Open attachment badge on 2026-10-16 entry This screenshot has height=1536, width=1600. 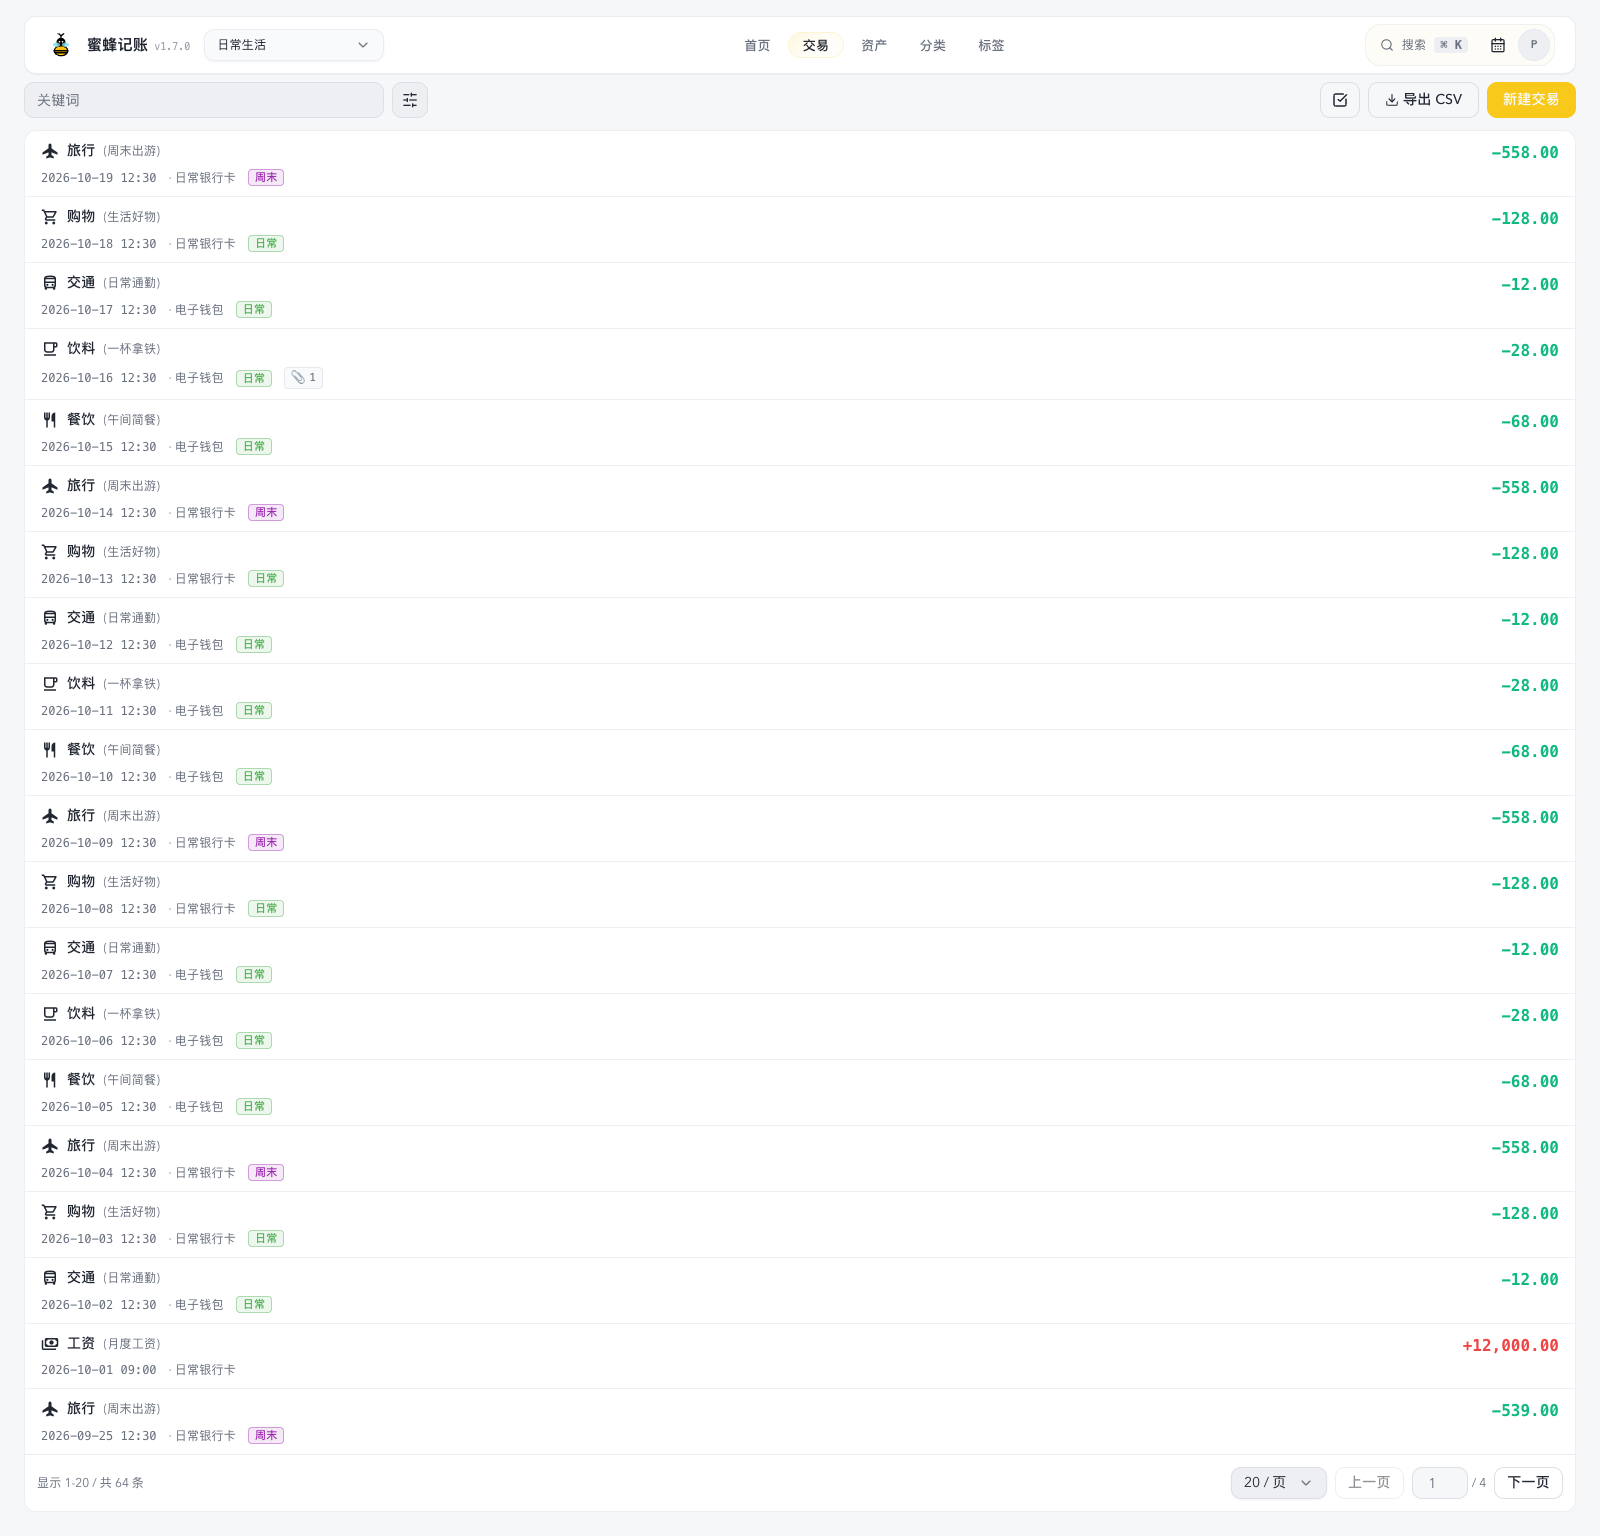click(x=303, y=377)
